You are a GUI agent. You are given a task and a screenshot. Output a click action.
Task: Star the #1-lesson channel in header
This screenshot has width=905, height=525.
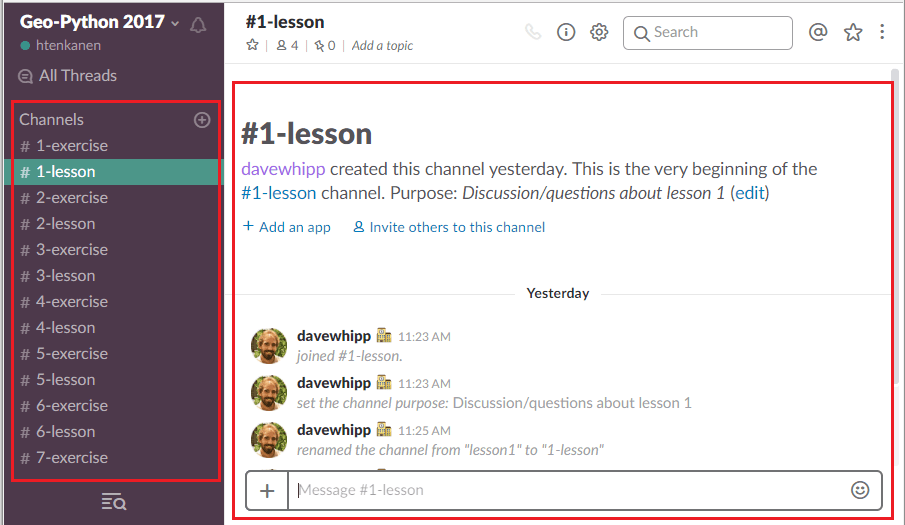point(252,45)
